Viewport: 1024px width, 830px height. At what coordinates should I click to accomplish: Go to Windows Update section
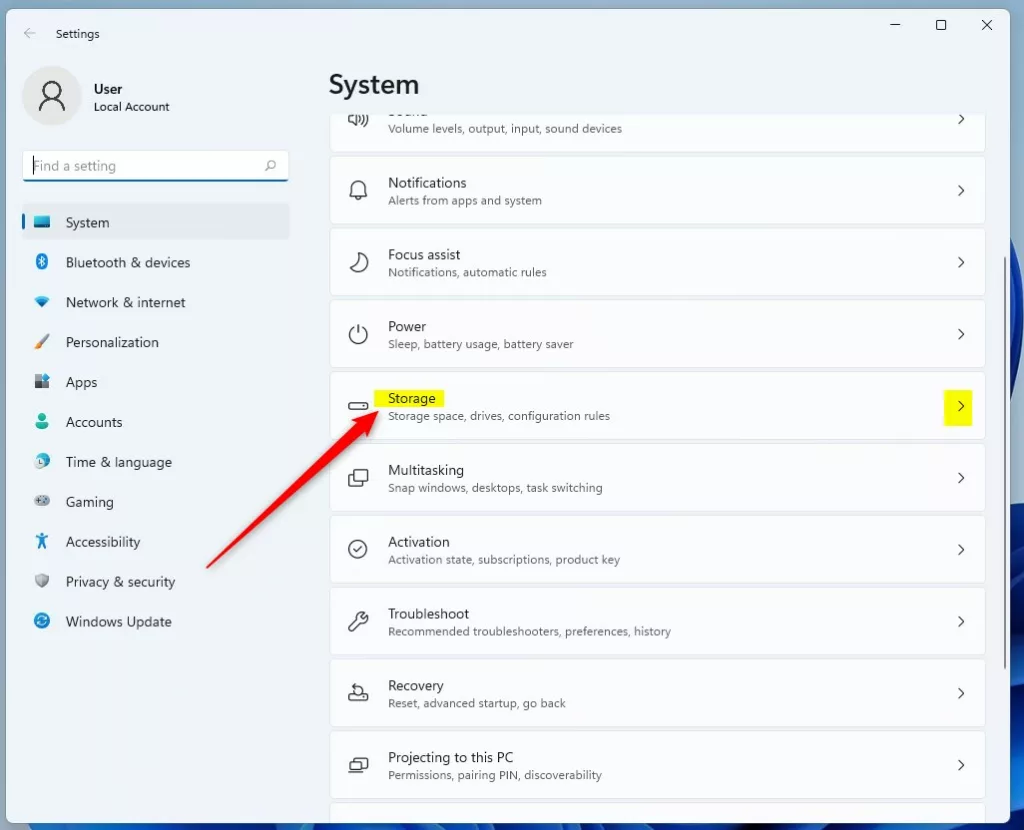pos(155,621)
